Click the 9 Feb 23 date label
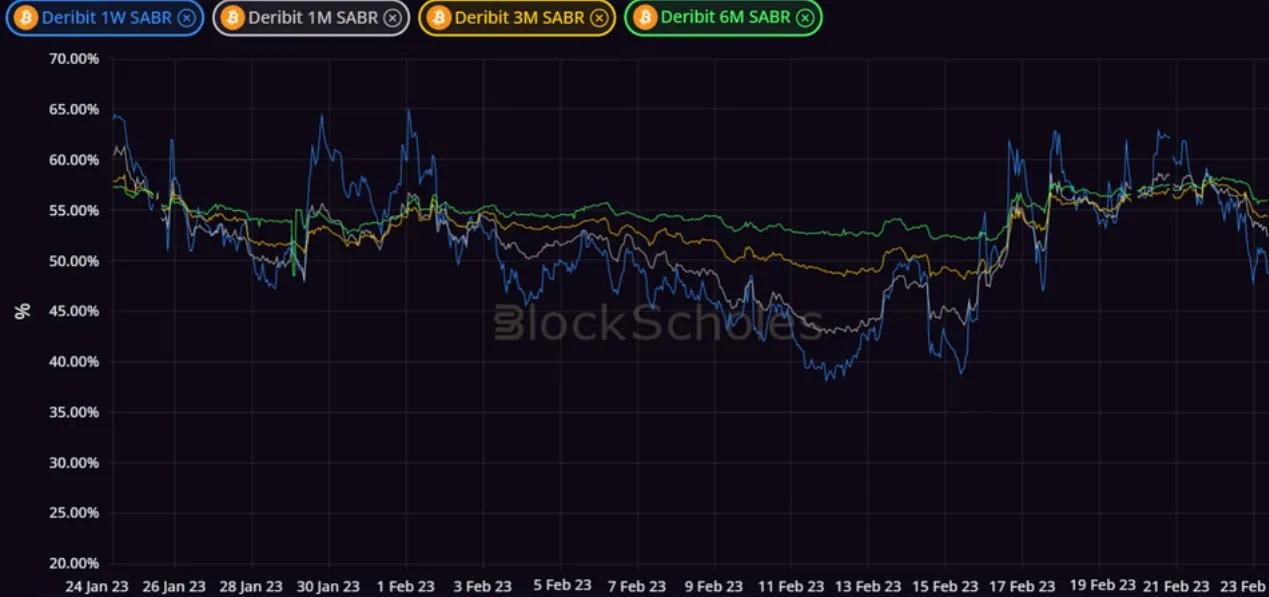Image resolution: width=1269 pixels, height=597 pixels. click(x=715, y=587)
